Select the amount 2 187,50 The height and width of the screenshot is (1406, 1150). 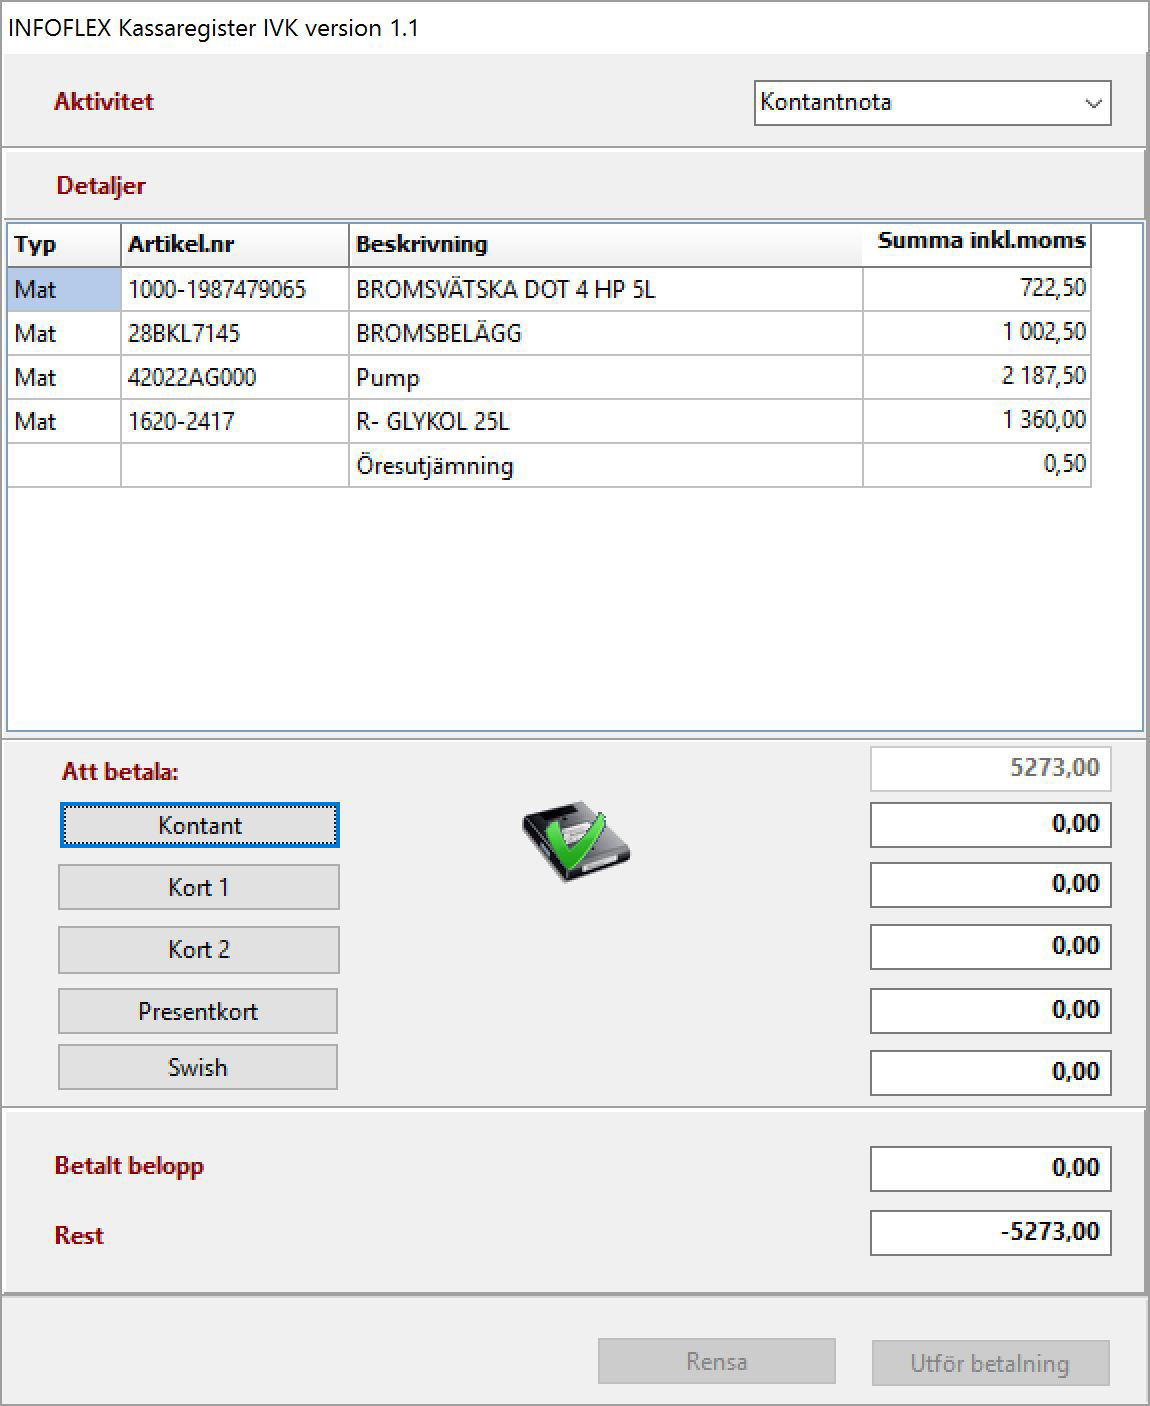pos(976,378)
